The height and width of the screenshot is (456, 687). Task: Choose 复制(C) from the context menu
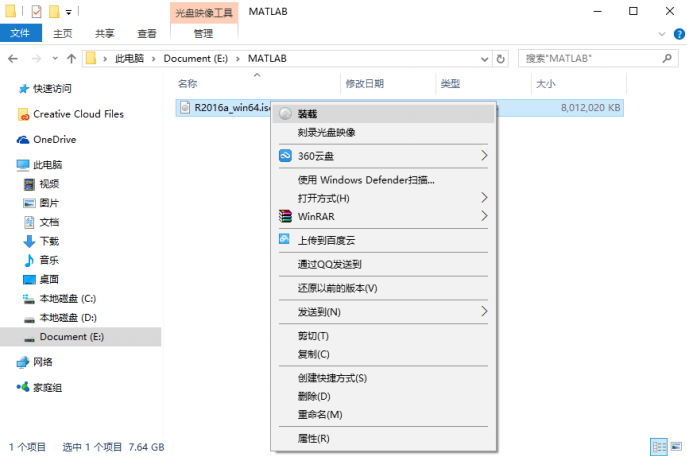click(313, 354)
